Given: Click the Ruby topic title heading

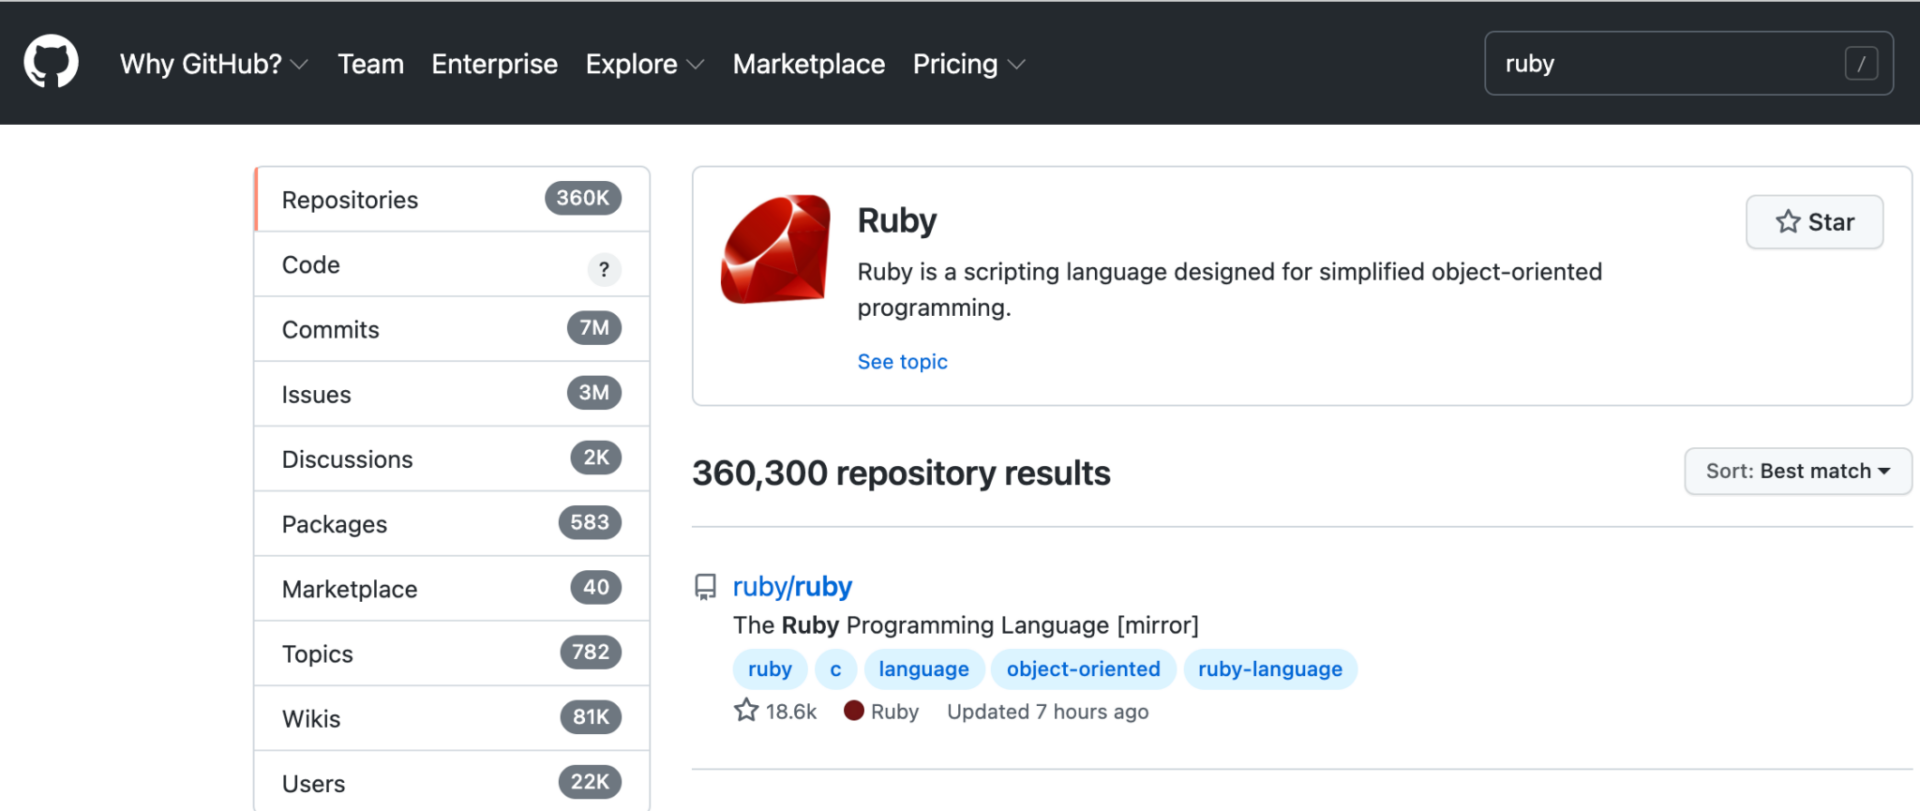Looking at the screenshot, I should tap(897, 220).
